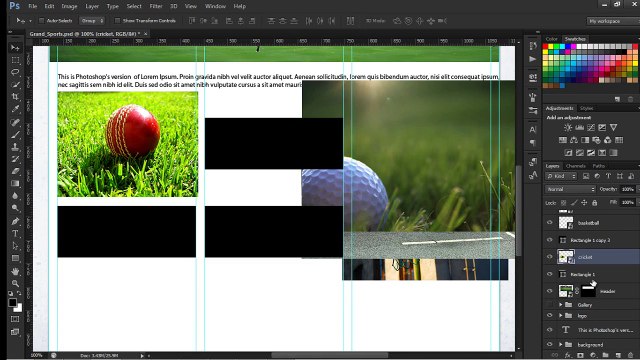Open the Filter menu
This screenshot has height=360, width=640.
156,6
